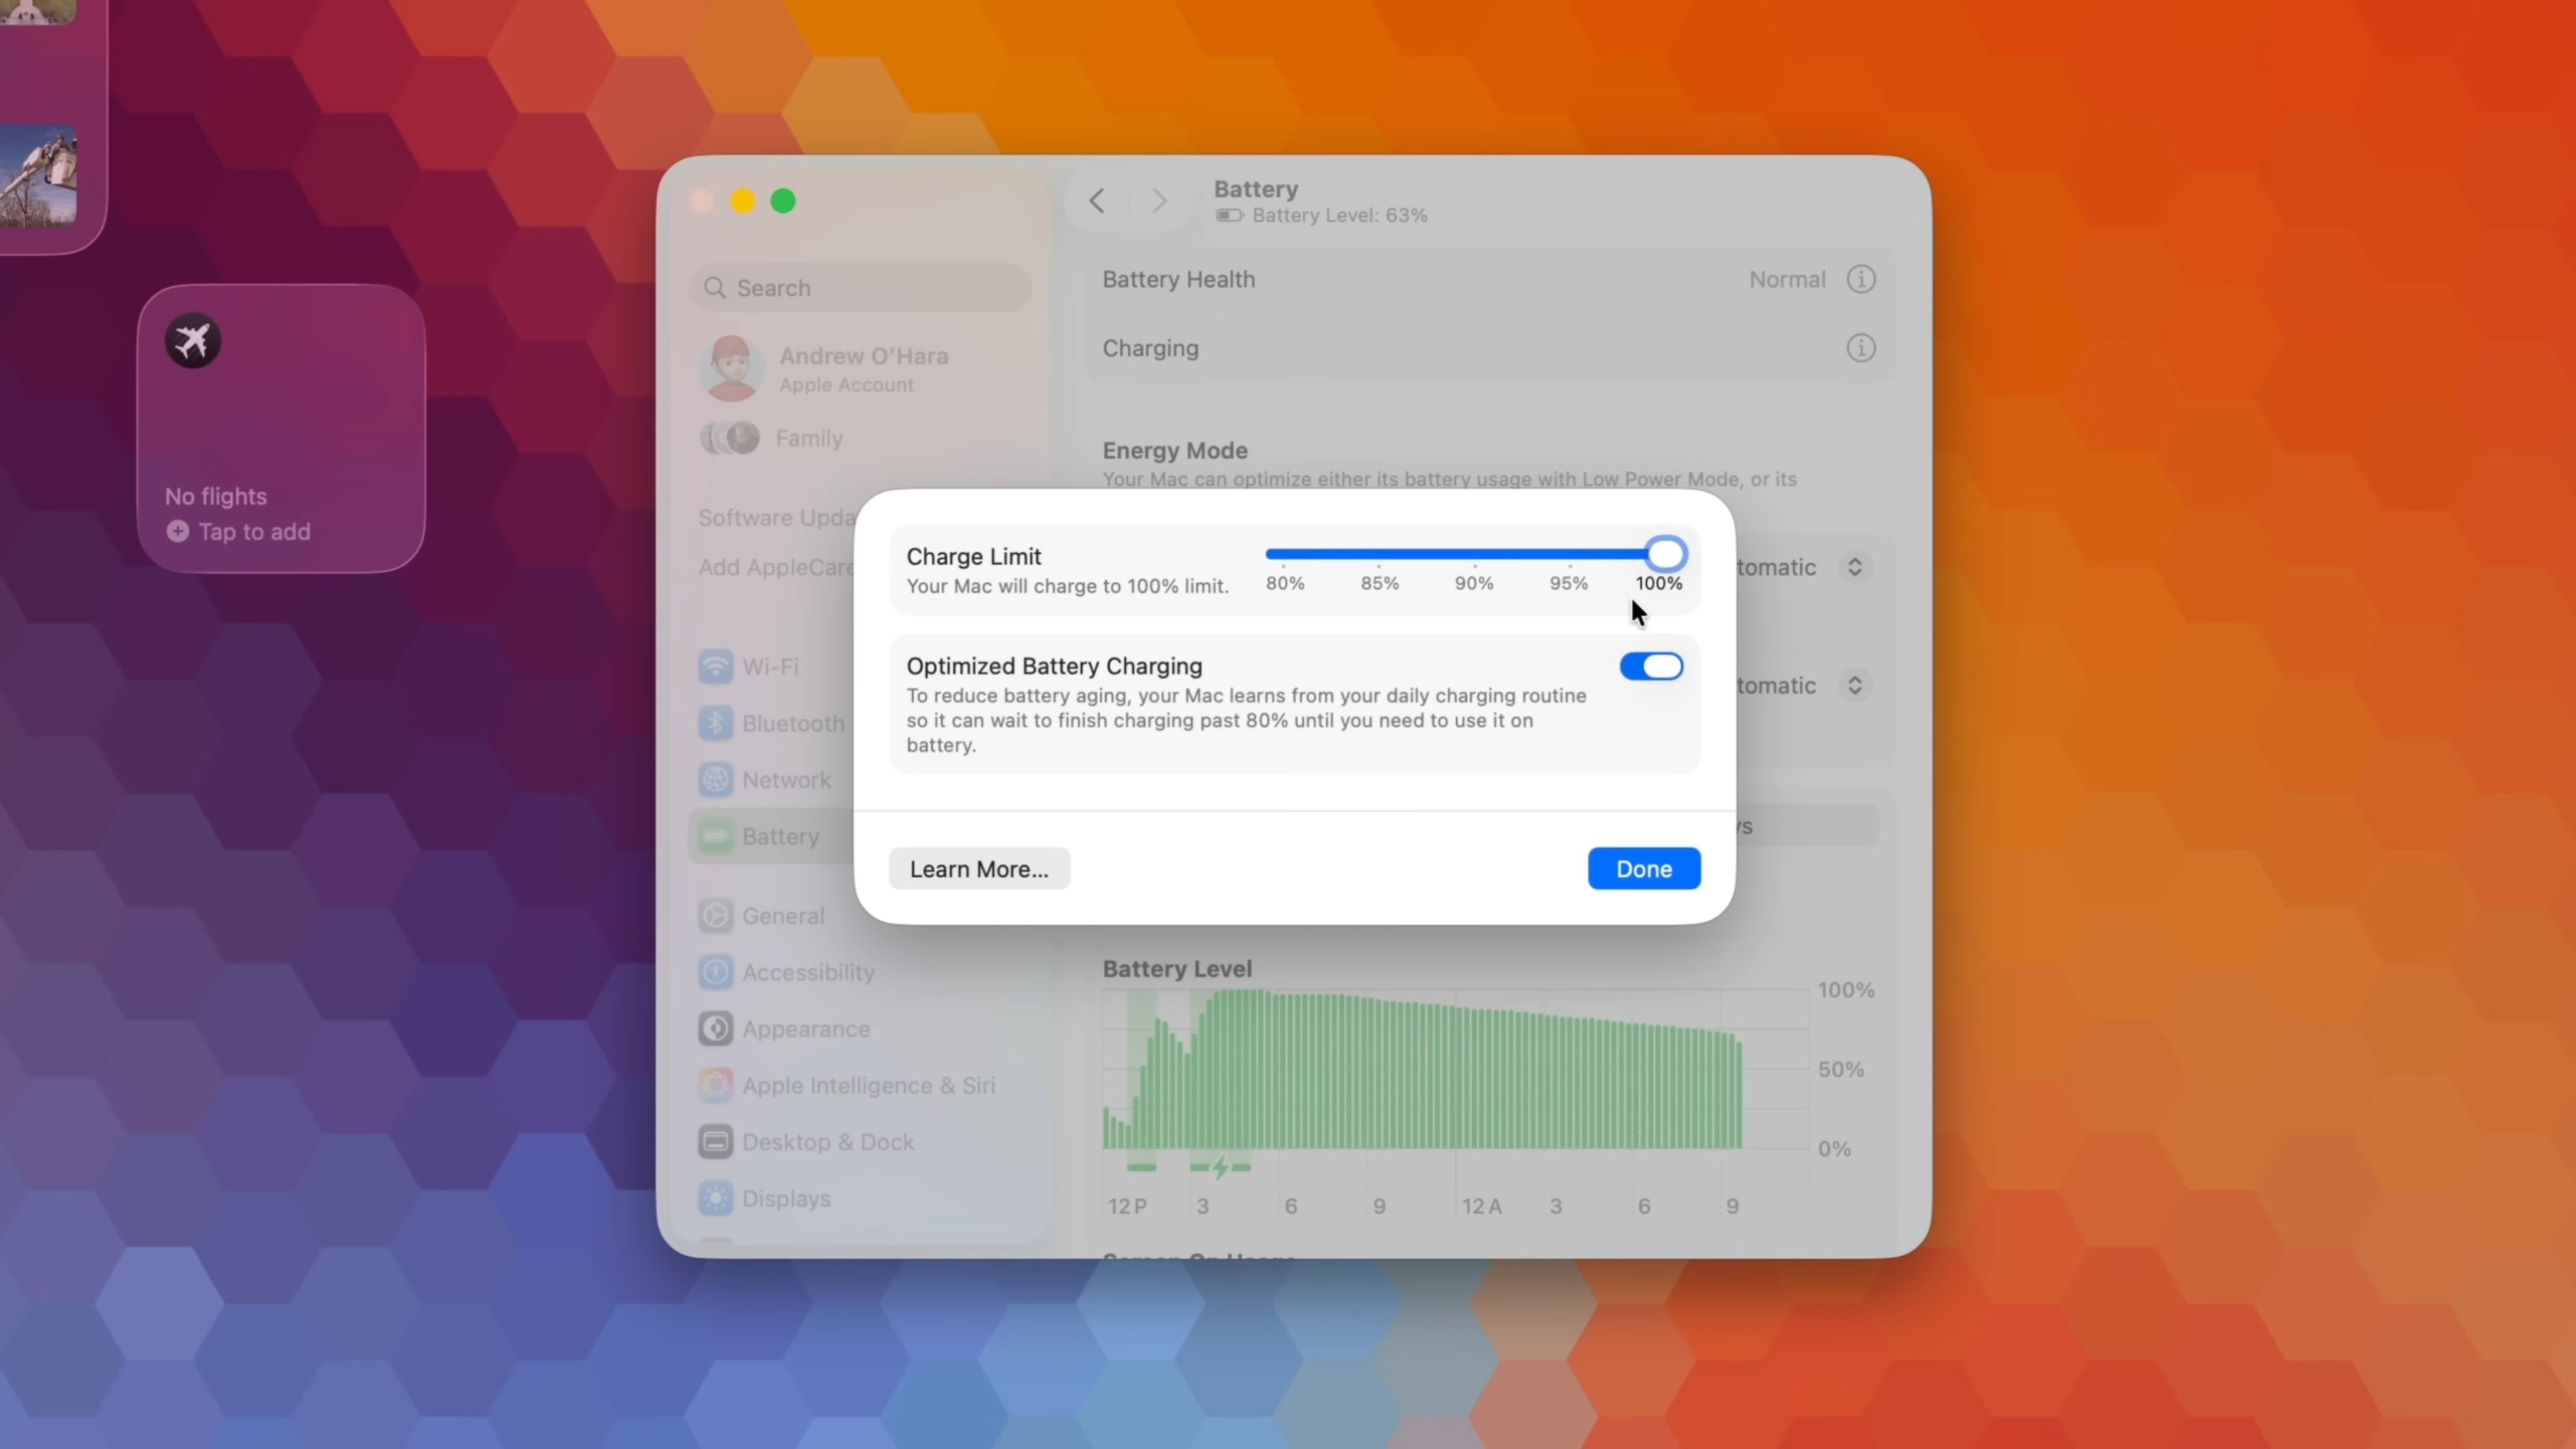Click the Bluetooth sidebar icon
This screenshot has height=1449, width=2576.
(x=715, y=723)
